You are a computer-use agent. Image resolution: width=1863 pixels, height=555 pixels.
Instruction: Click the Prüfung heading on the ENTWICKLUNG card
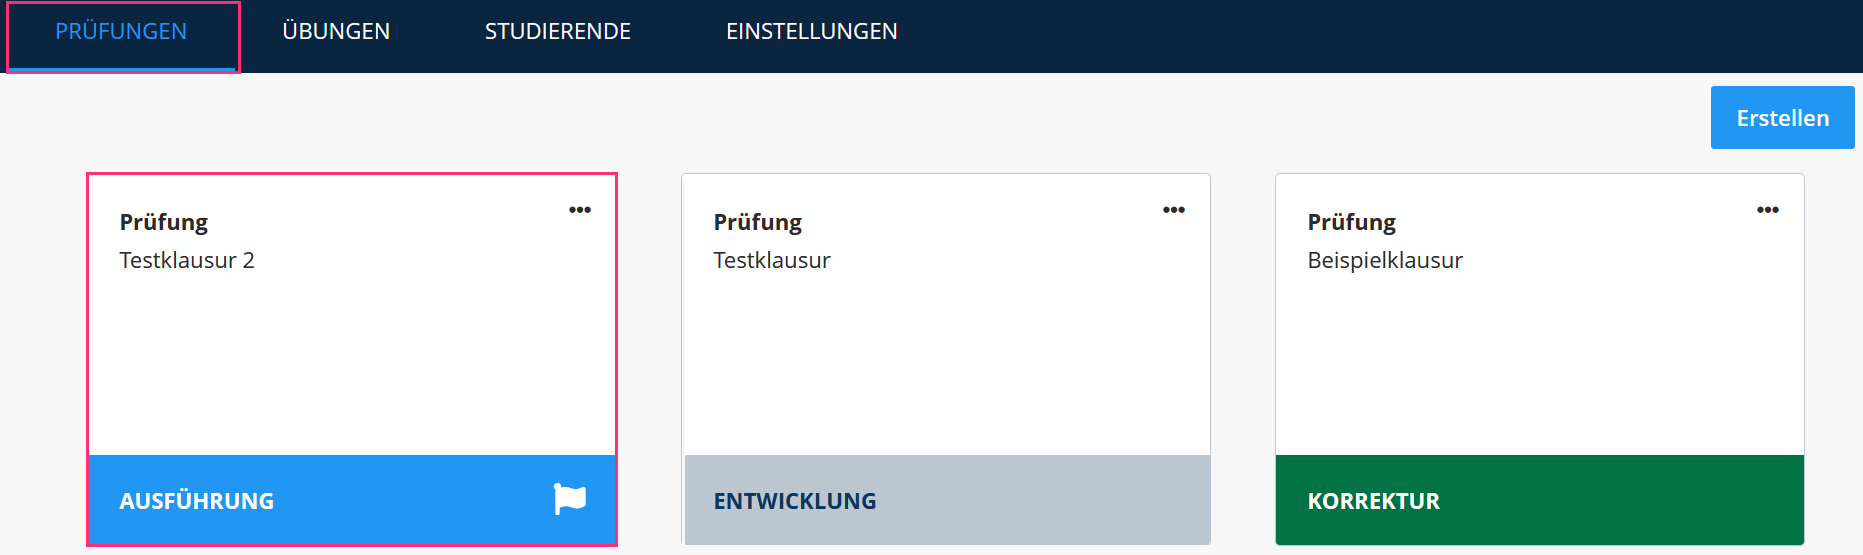click(x=758, y=222)
